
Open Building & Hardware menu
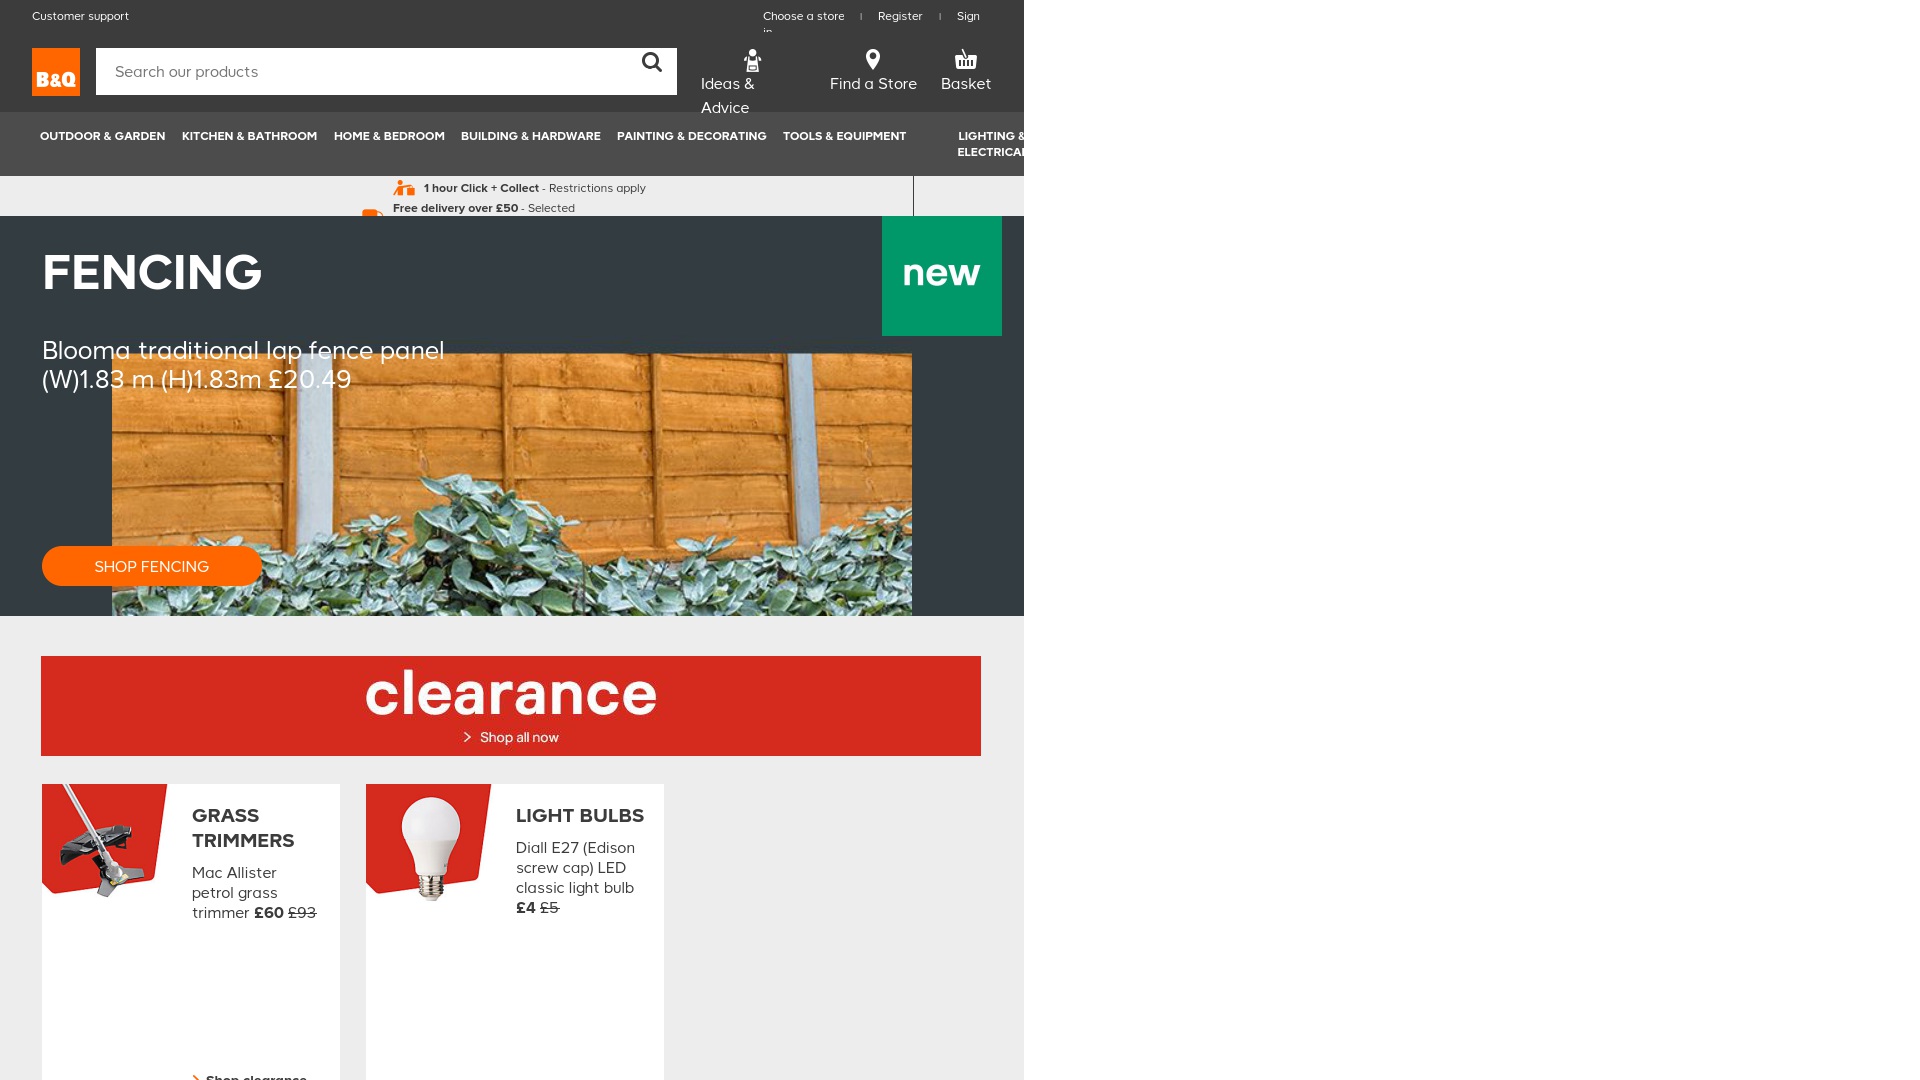pyautogui.click(x=531, y=136)
